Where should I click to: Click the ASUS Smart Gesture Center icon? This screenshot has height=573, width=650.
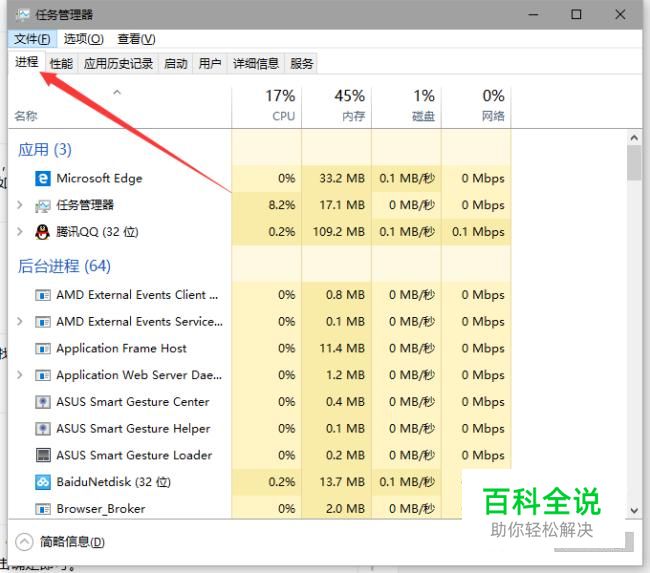click(x=43, y=402)
